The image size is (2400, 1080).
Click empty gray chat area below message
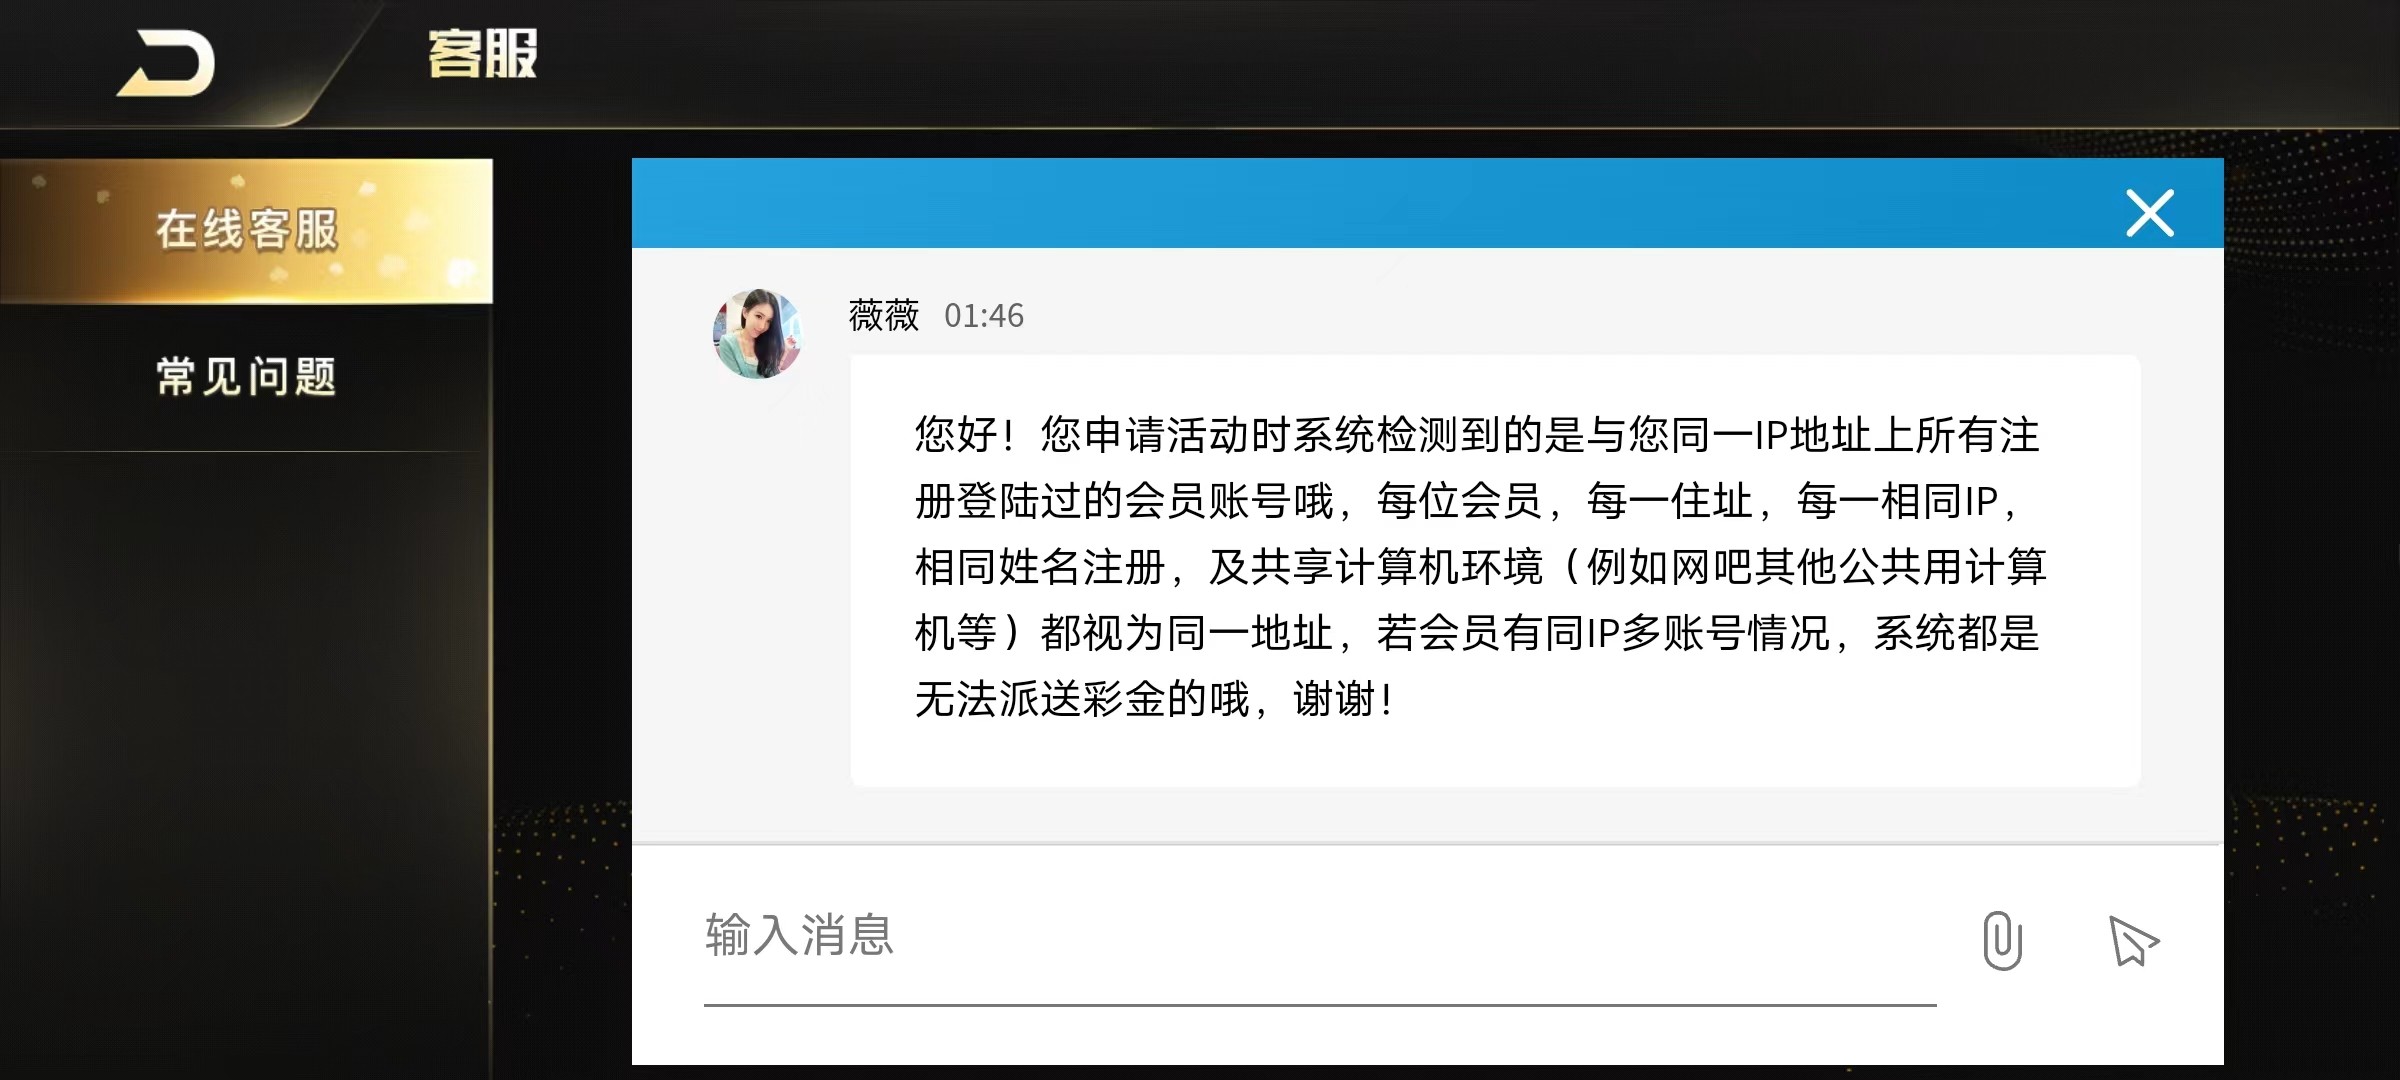(x=1427, y=815)
